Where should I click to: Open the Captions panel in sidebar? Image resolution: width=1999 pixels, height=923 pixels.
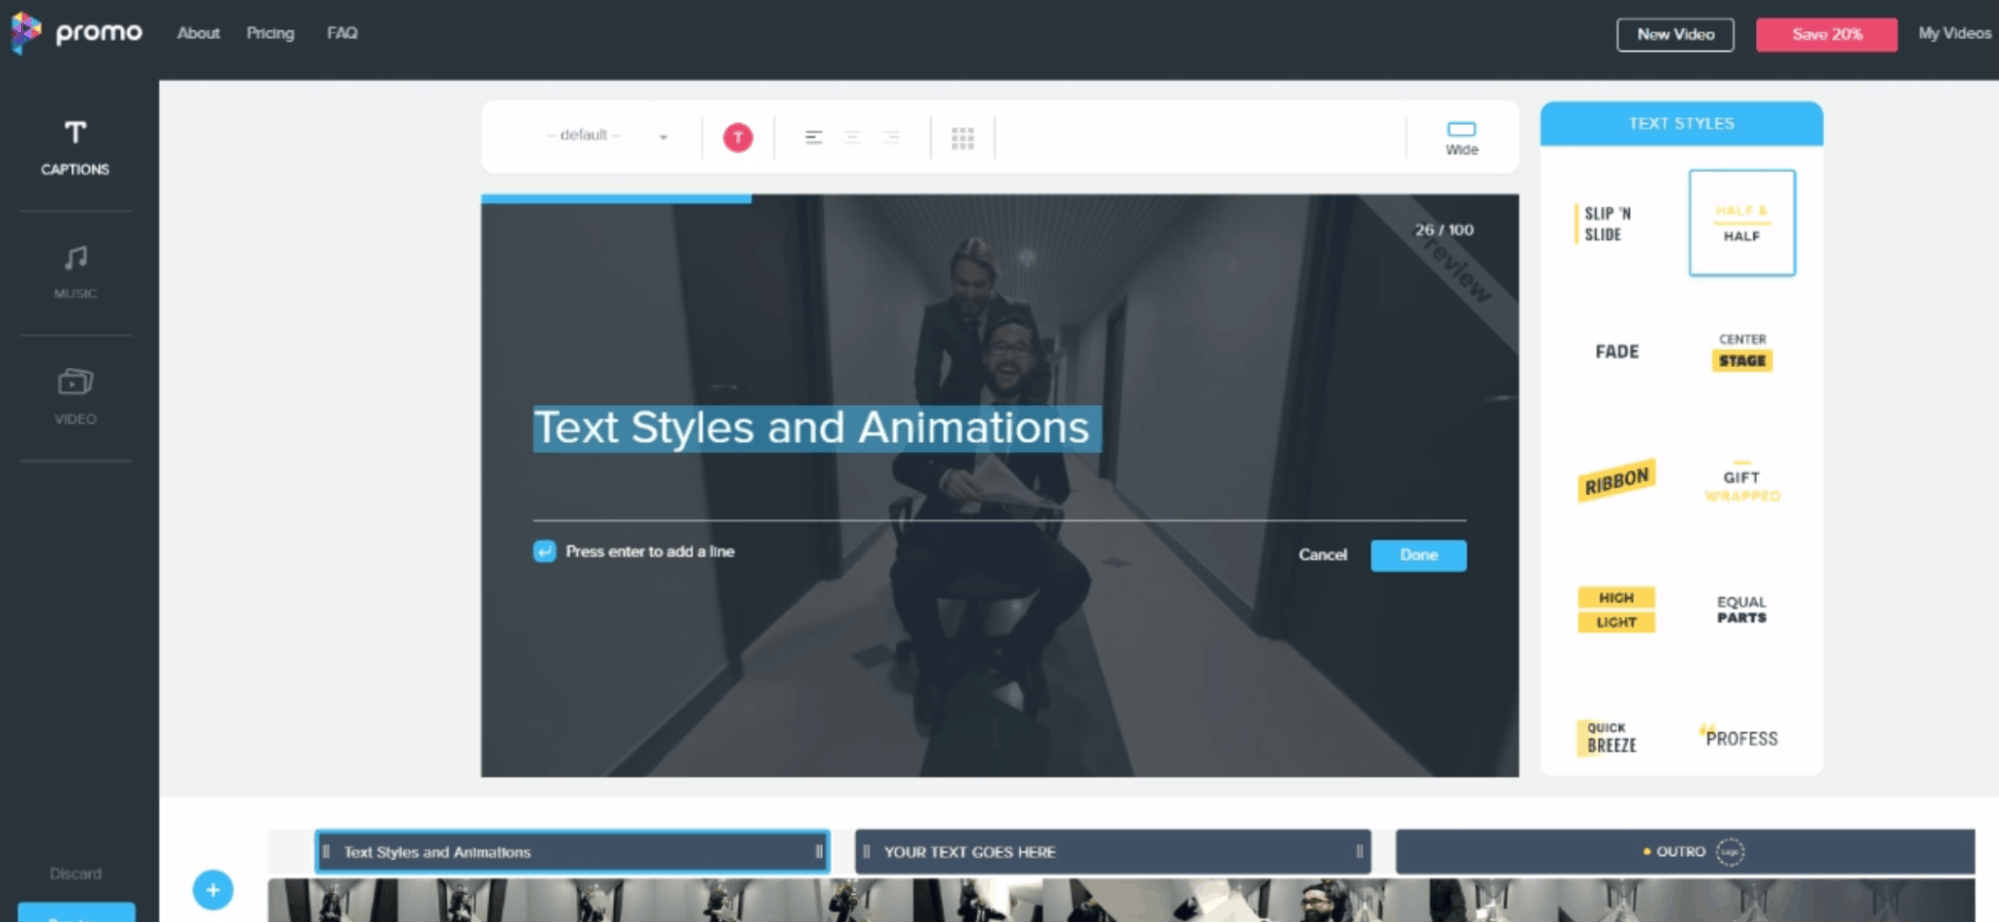[75, 148]
